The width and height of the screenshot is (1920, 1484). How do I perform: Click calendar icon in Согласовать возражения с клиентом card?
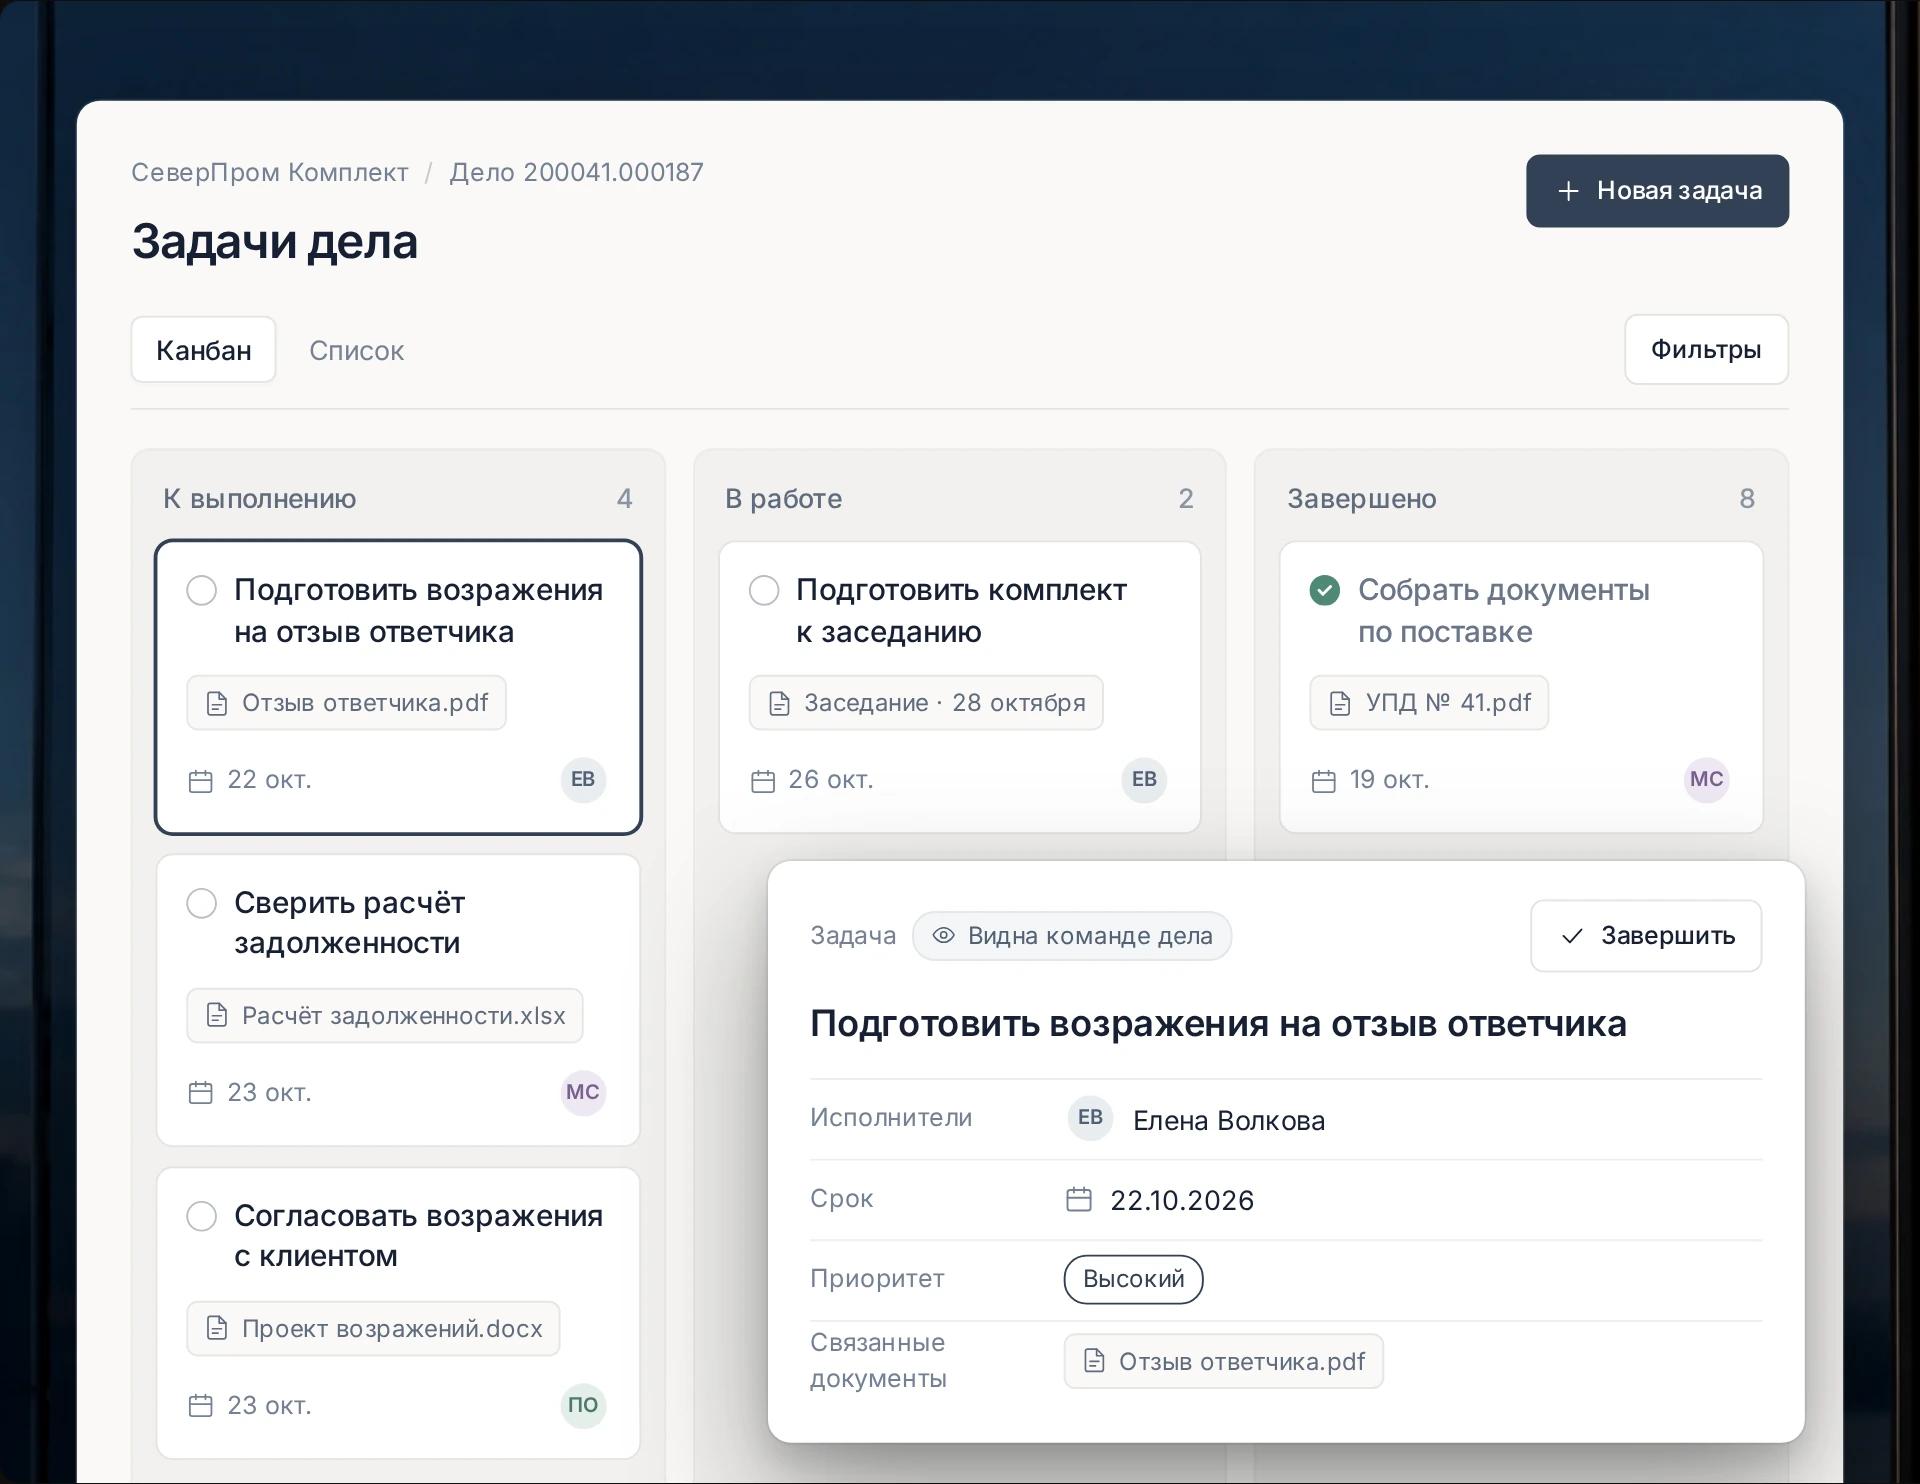click(201, 1406)
